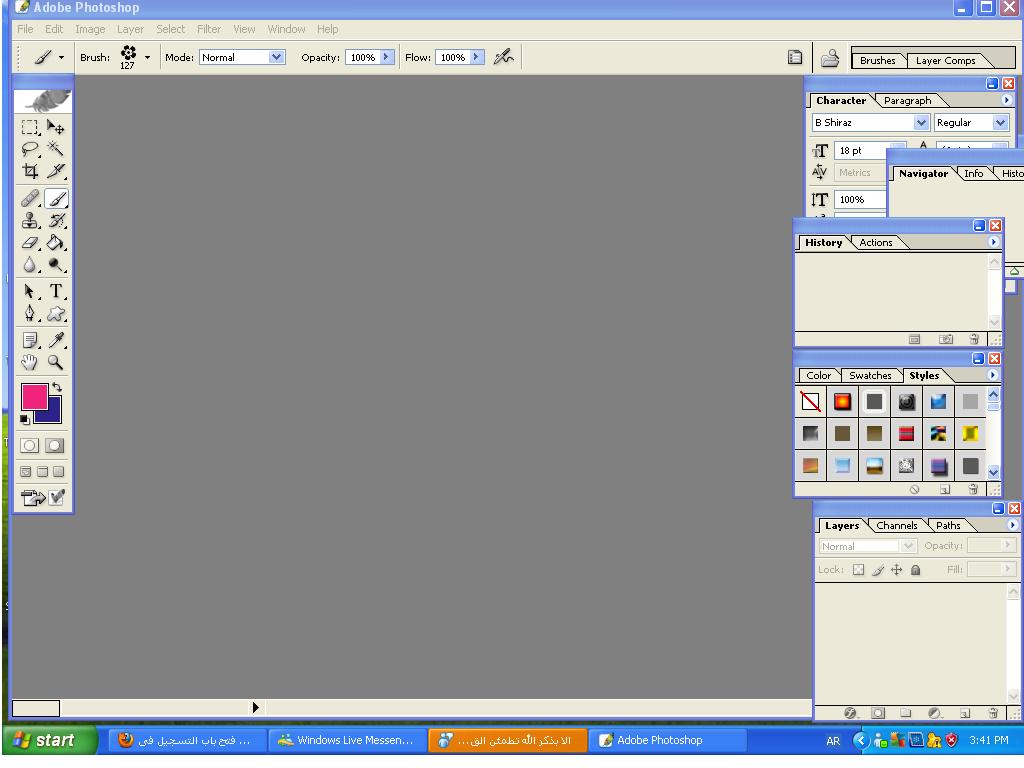The height and width of the screenshot is (768, 1024).
Task: Toggle lock image pixels in Layers
Action: pyautogui.click(x=878, y=570)
